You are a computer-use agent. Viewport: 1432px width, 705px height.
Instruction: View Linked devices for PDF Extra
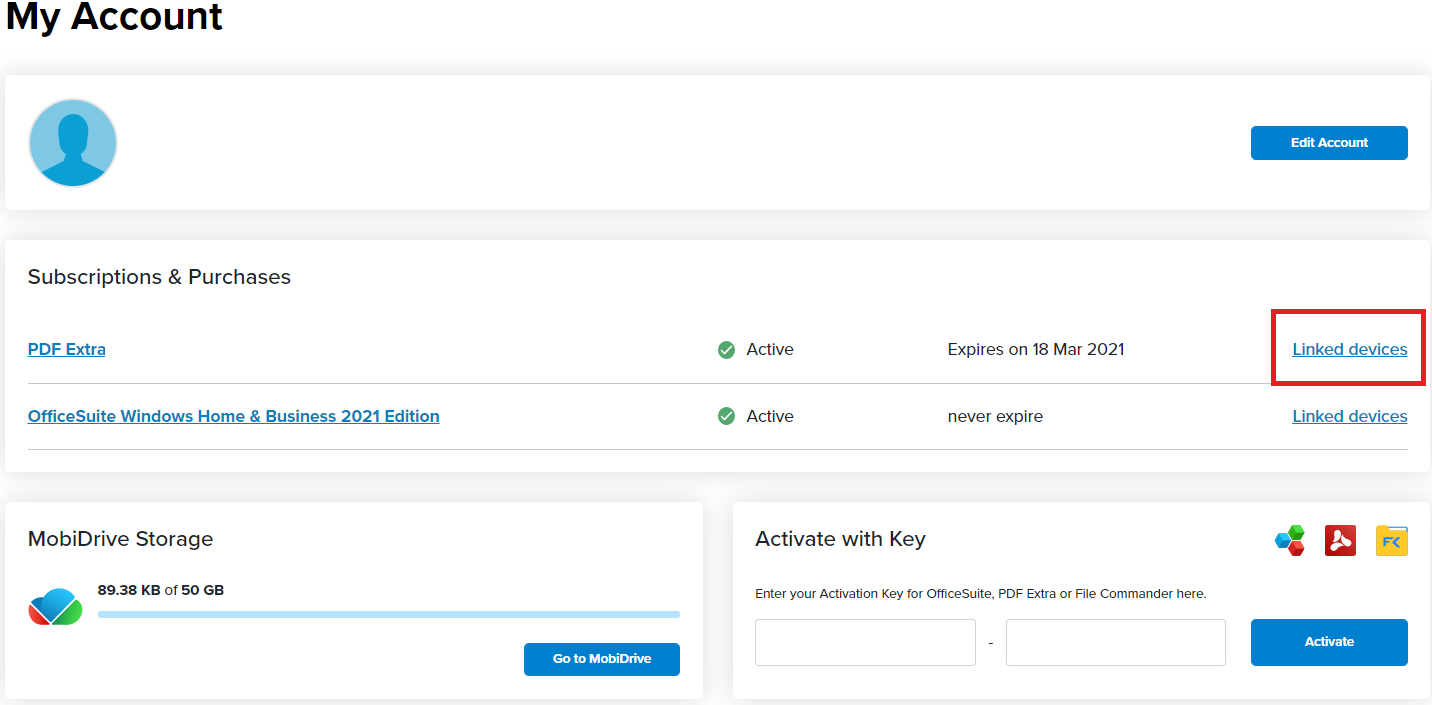click(x=1350, y=349)
